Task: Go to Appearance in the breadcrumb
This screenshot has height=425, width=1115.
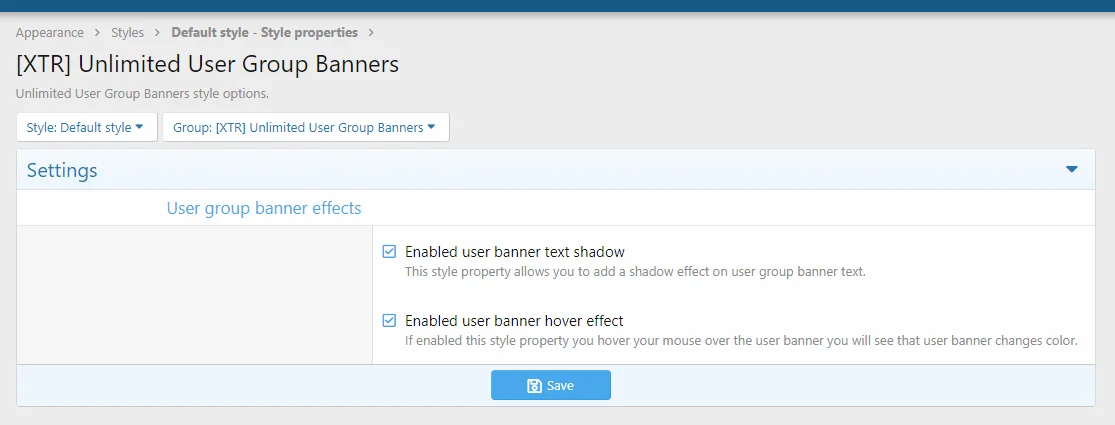Action: click(x=50, y=33)
